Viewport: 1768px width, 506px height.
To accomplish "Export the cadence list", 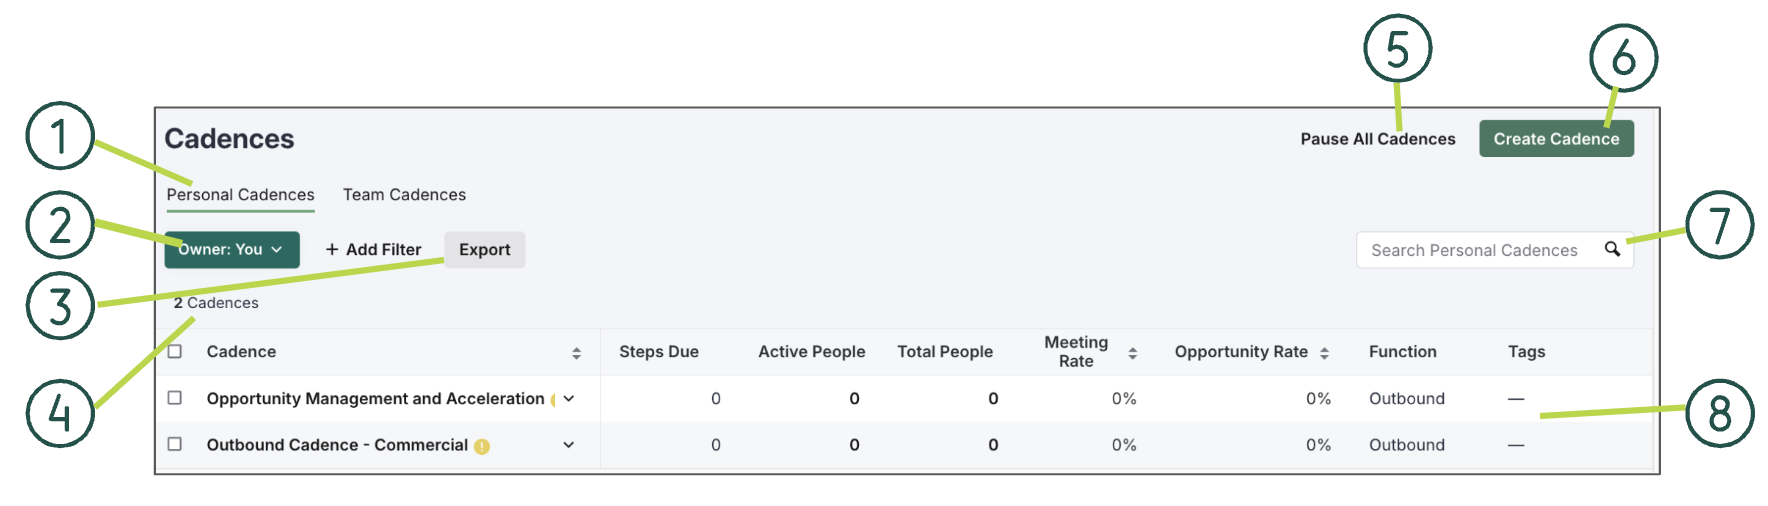I will pyautogui.click(x=485, y=250).
